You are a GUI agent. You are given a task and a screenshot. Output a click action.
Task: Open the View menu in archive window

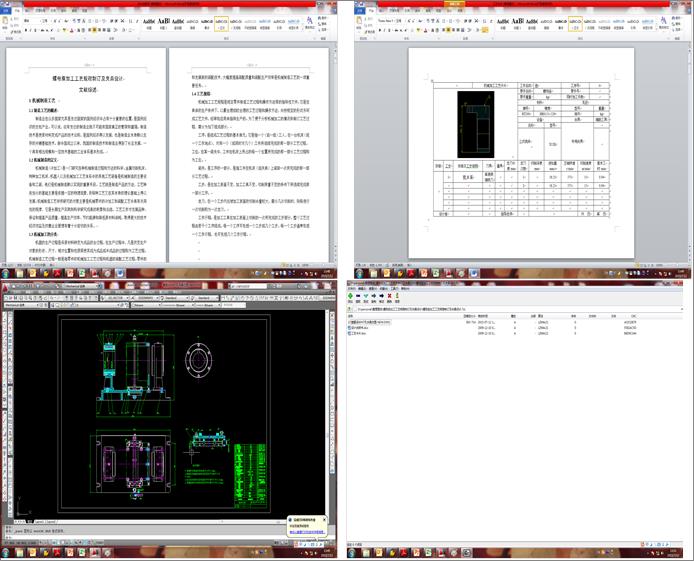373,288
